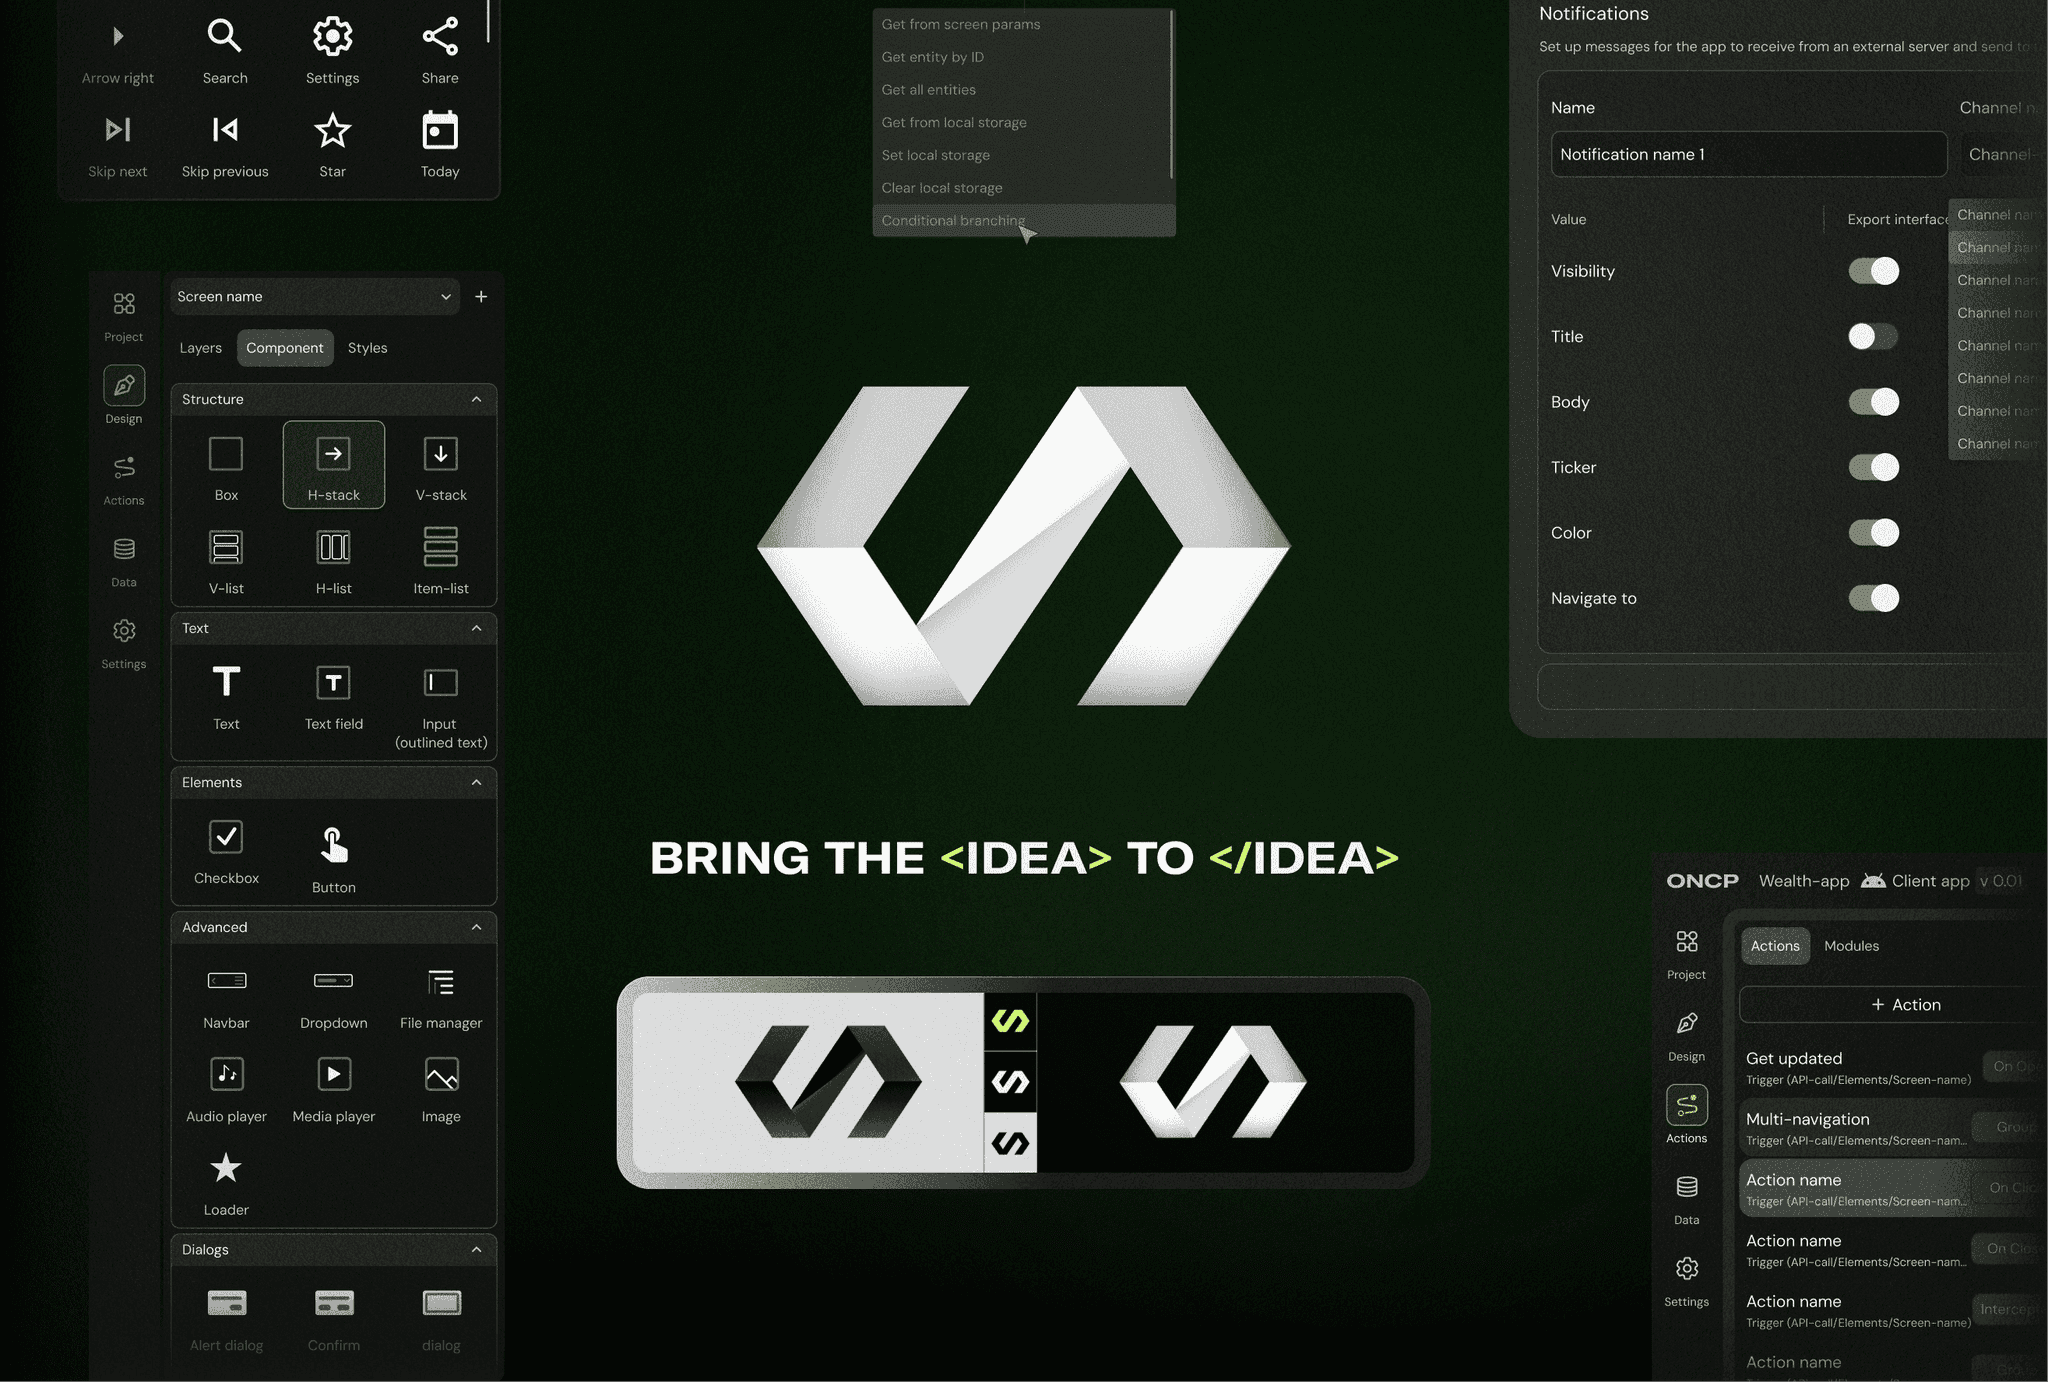Open the Screen name dropdown
The width and height of the screenshot is (2048, 1382).
[314, 297]
